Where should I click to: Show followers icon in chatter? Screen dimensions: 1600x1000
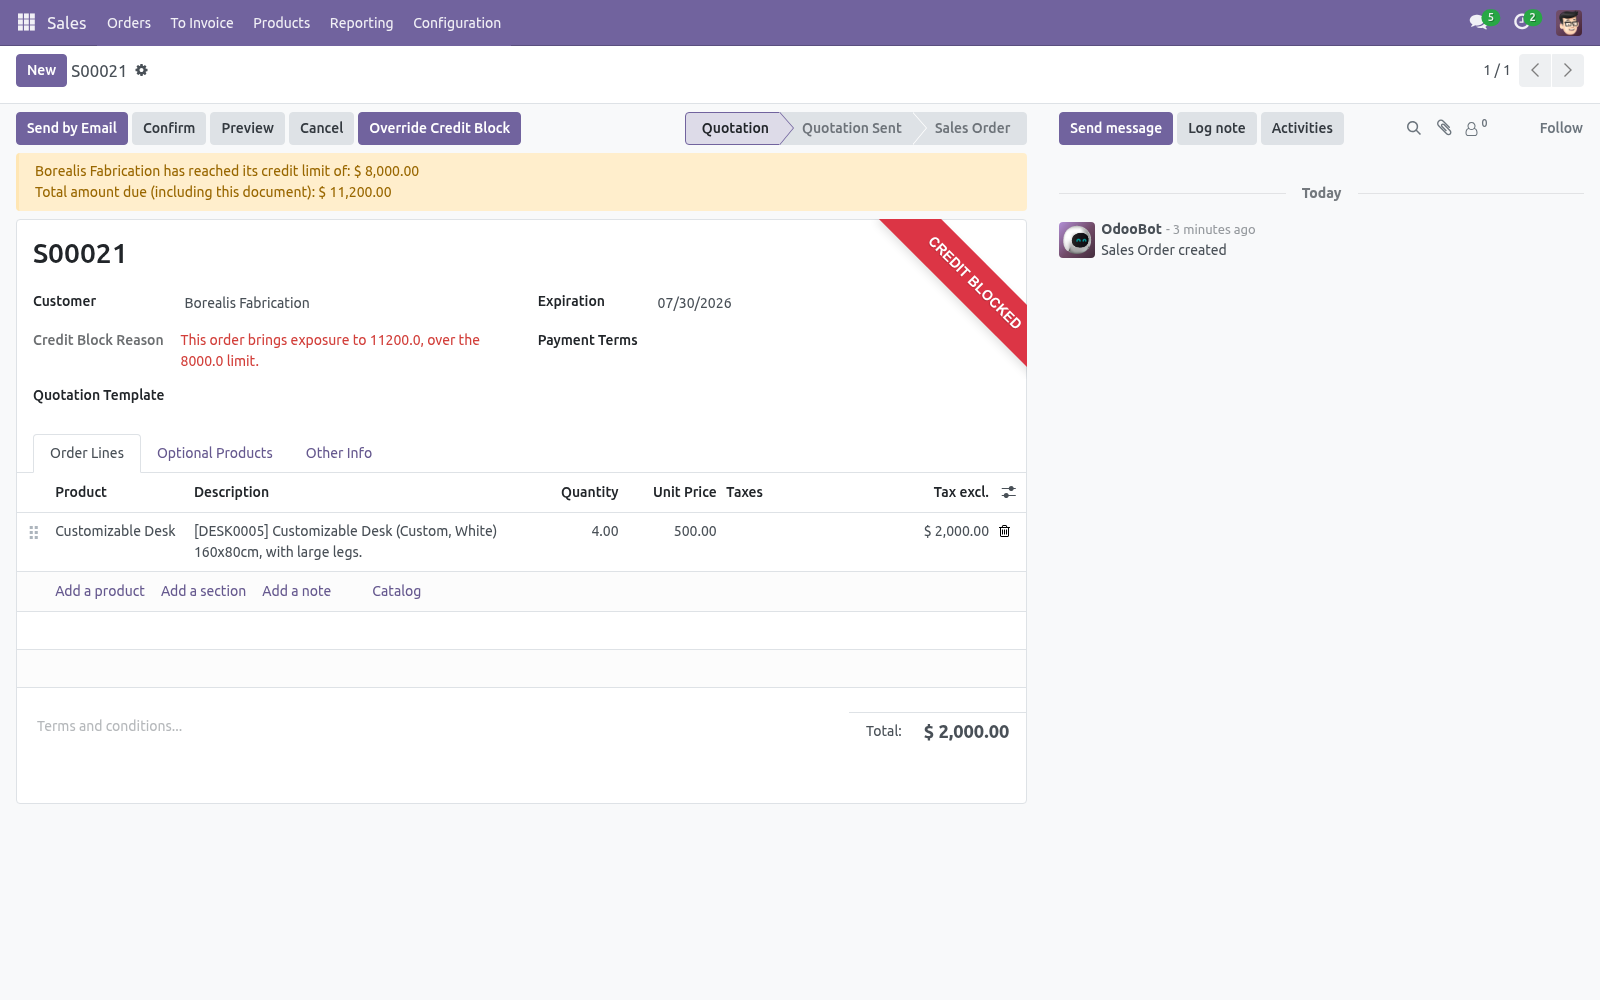tap(1476, 128)
